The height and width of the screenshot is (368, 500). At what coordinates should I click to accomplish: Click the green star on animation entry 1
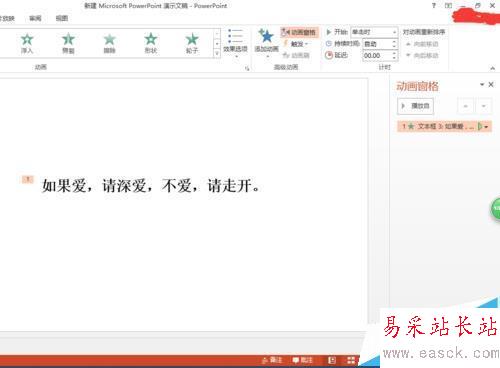point(411,126)
